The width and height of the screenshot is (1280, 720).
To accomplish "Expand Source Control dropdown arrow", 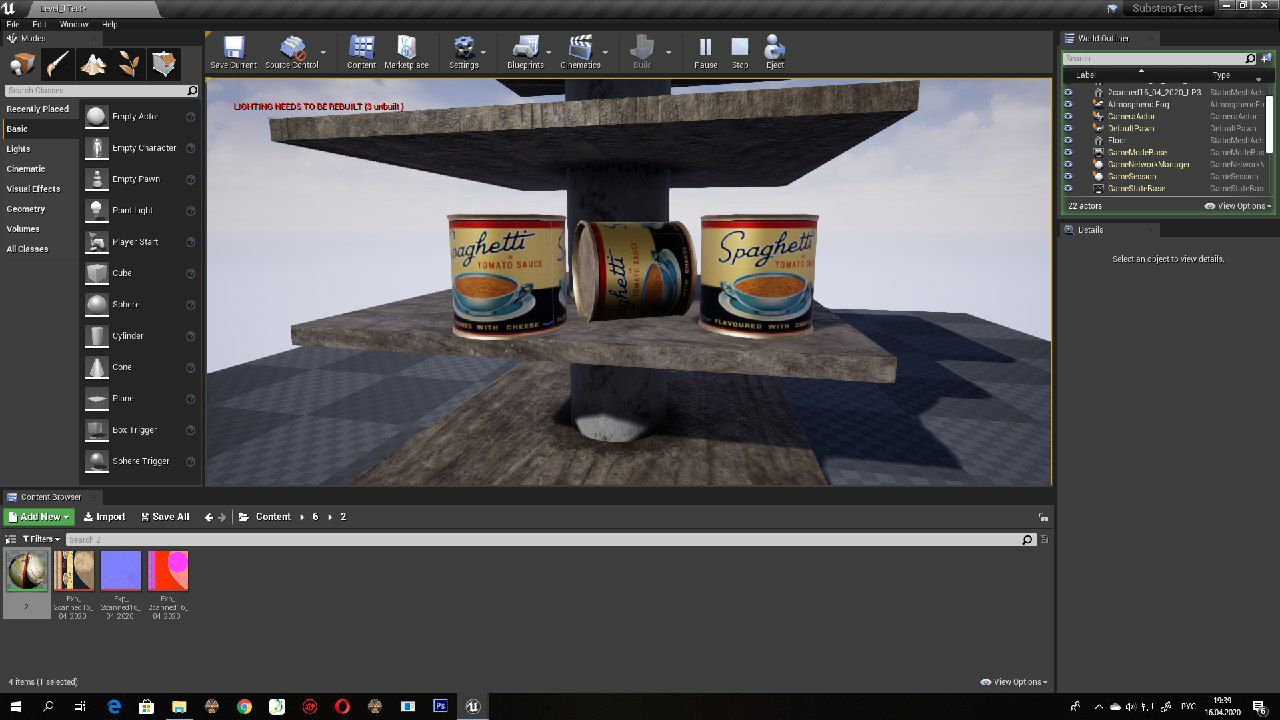I will pos(323,52).
